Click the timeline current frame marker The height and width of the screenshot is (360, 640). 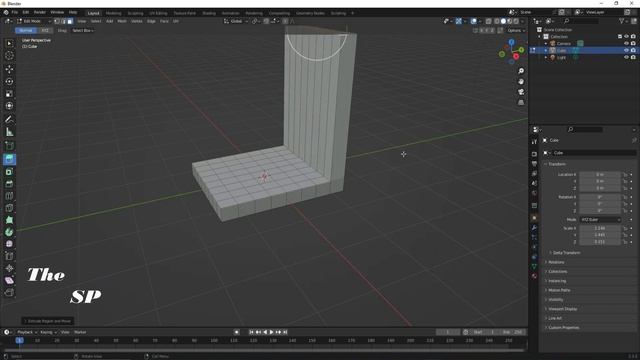[x=19, y=340]
